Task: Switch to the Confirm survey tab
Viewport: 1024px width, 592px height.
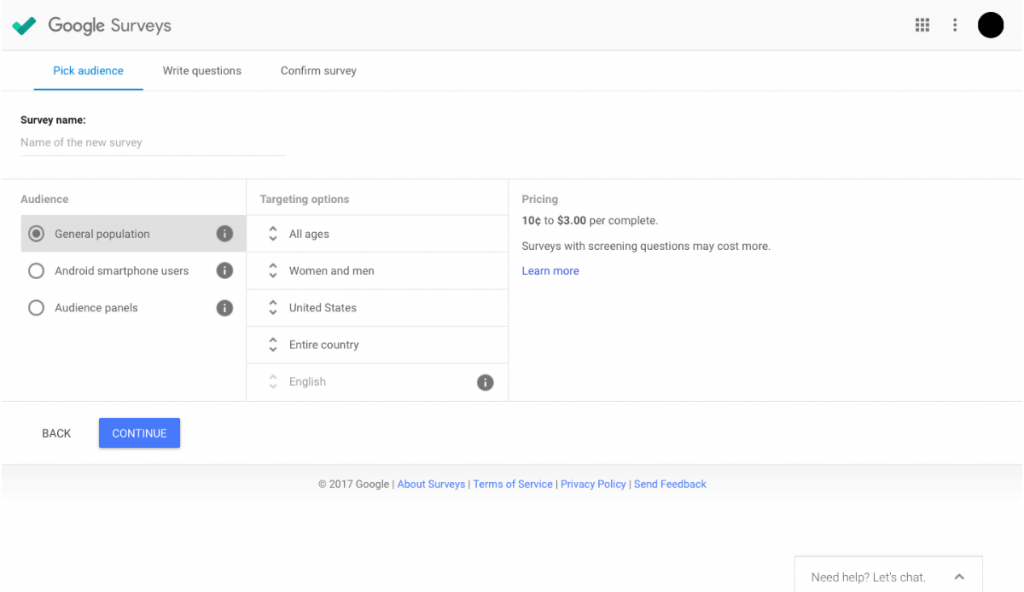Action: [x=318, y=70]
